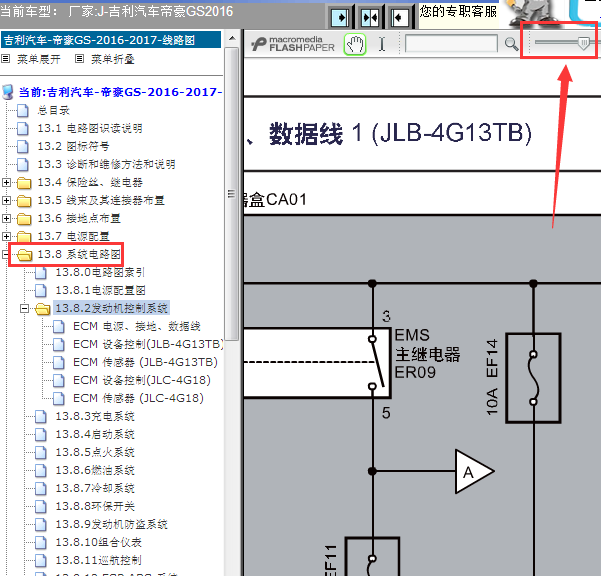Click the panel layout button with left arrow
Screen dimensions: 601x576
[399, 18]
